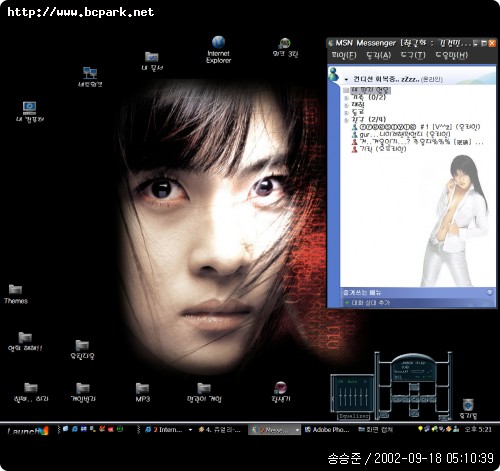This screenshot has width=500, height=471.
Task: Open the My Computer monitor desktop icon
Action: 30,112
